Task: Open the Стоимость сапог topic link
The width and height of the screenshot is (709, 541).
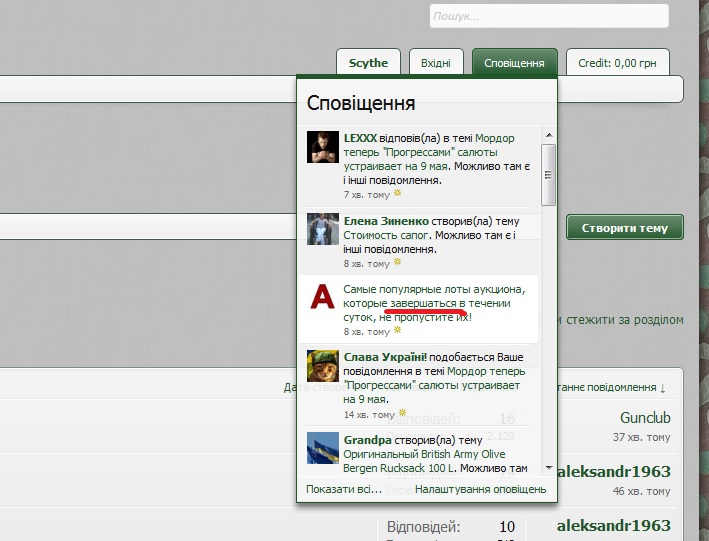Action: point(385,235)
